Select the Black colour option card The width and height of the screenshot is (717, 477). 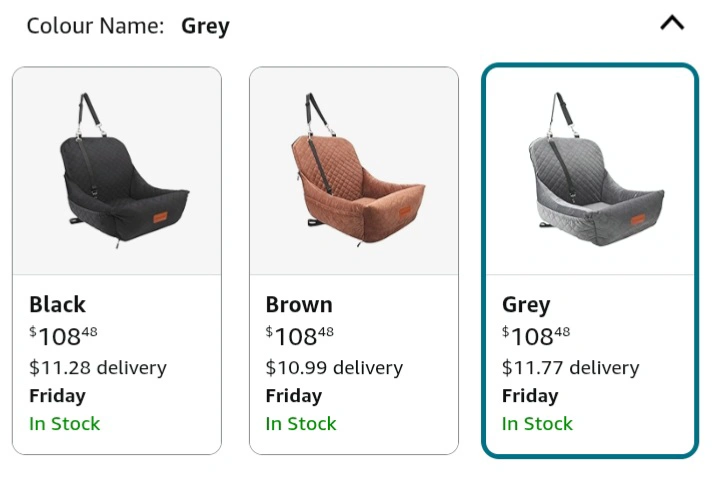(117, 260)
